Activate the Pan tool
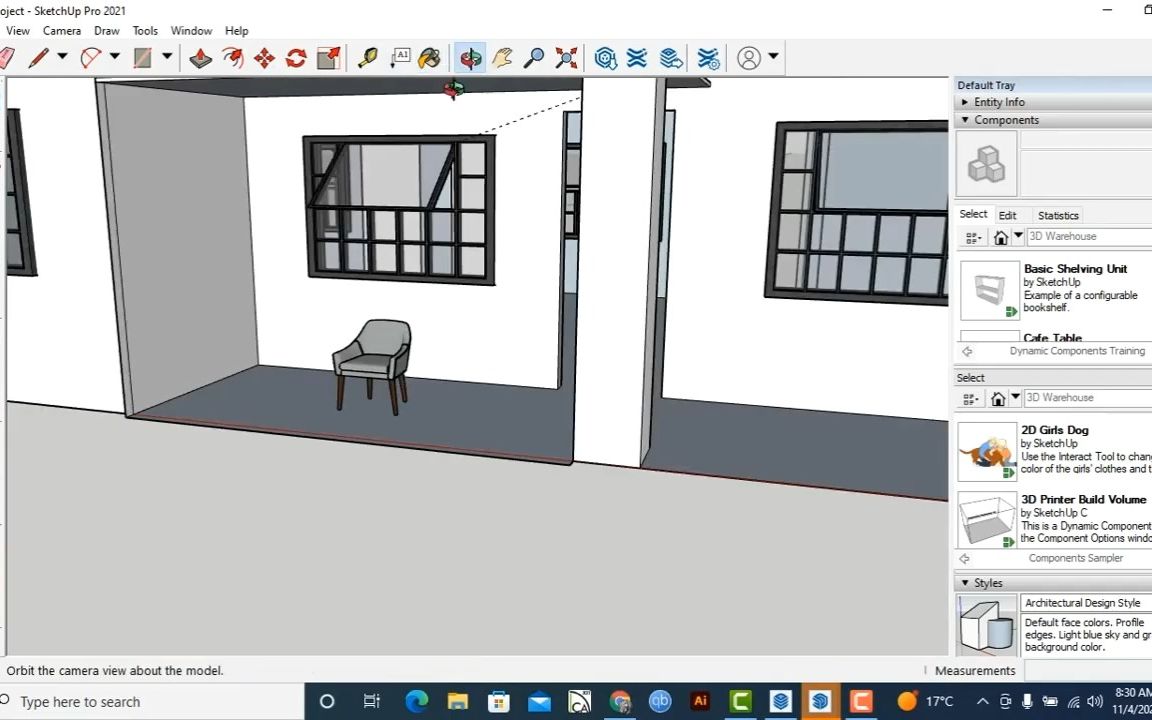 coord(501,58)
